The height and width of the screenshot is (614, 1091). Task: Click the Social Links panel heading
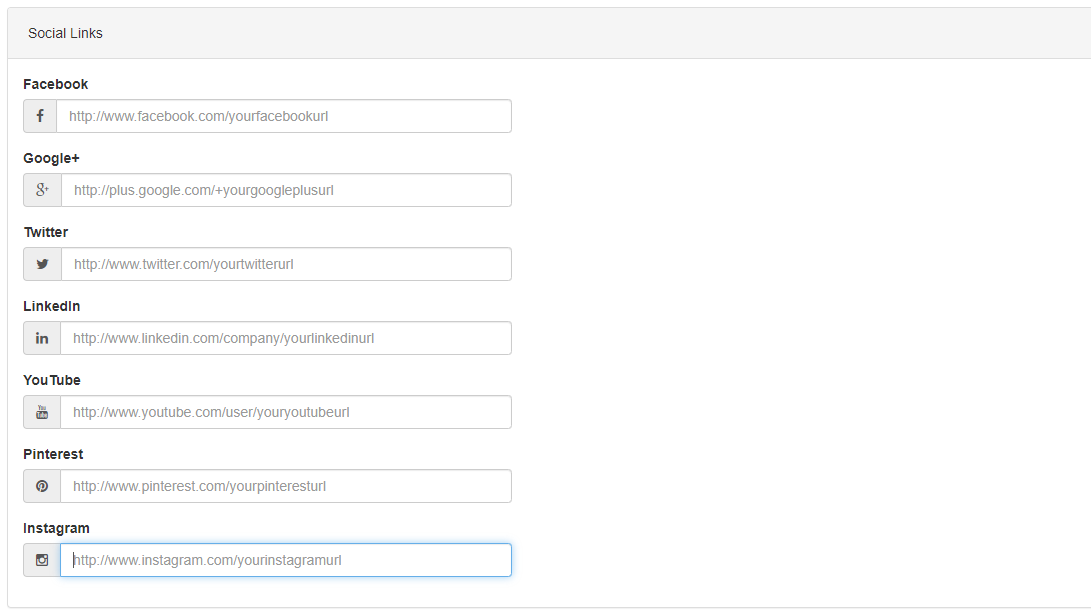[x=65, y=33]
